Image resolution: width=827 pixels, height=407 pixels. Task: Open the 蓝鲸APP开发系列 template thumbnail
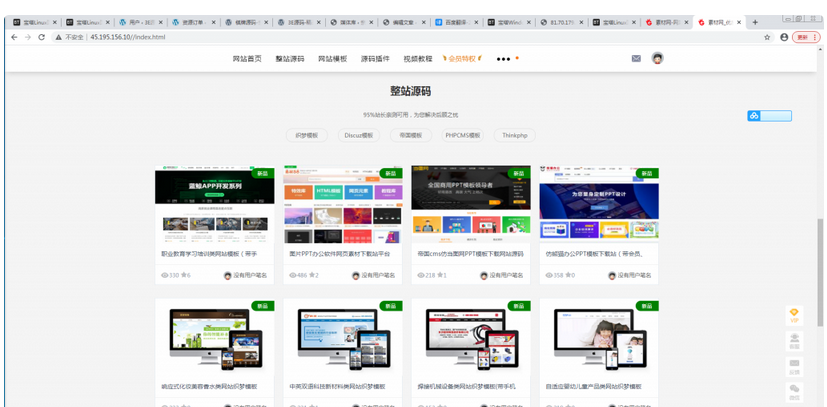point(215,205)
